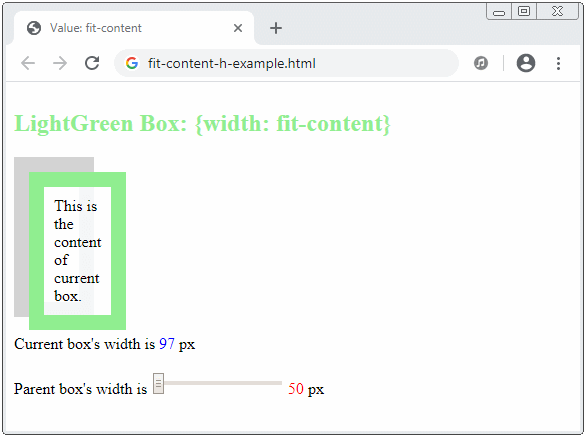Open the three-dot Chrome menu
The image size is (586, 435).
point(558,63)
